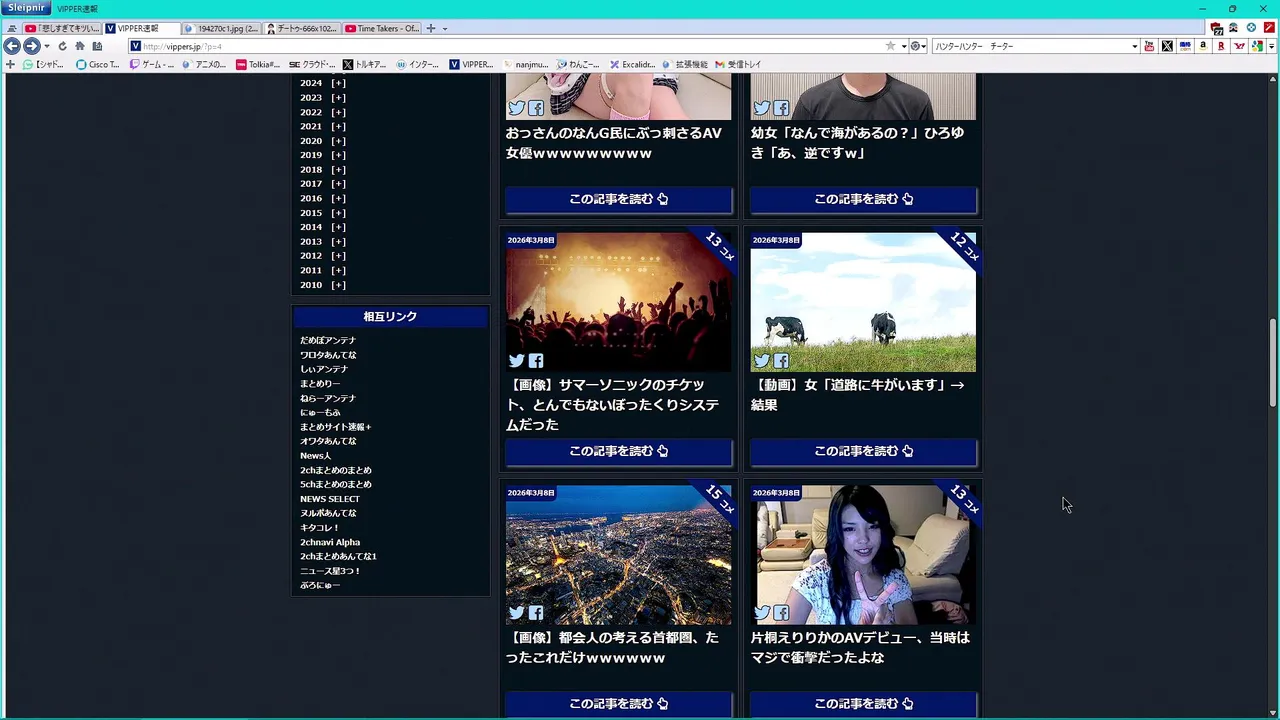Switch to the Time Takers tab
1280x720 pixels.
click(383, 28)
